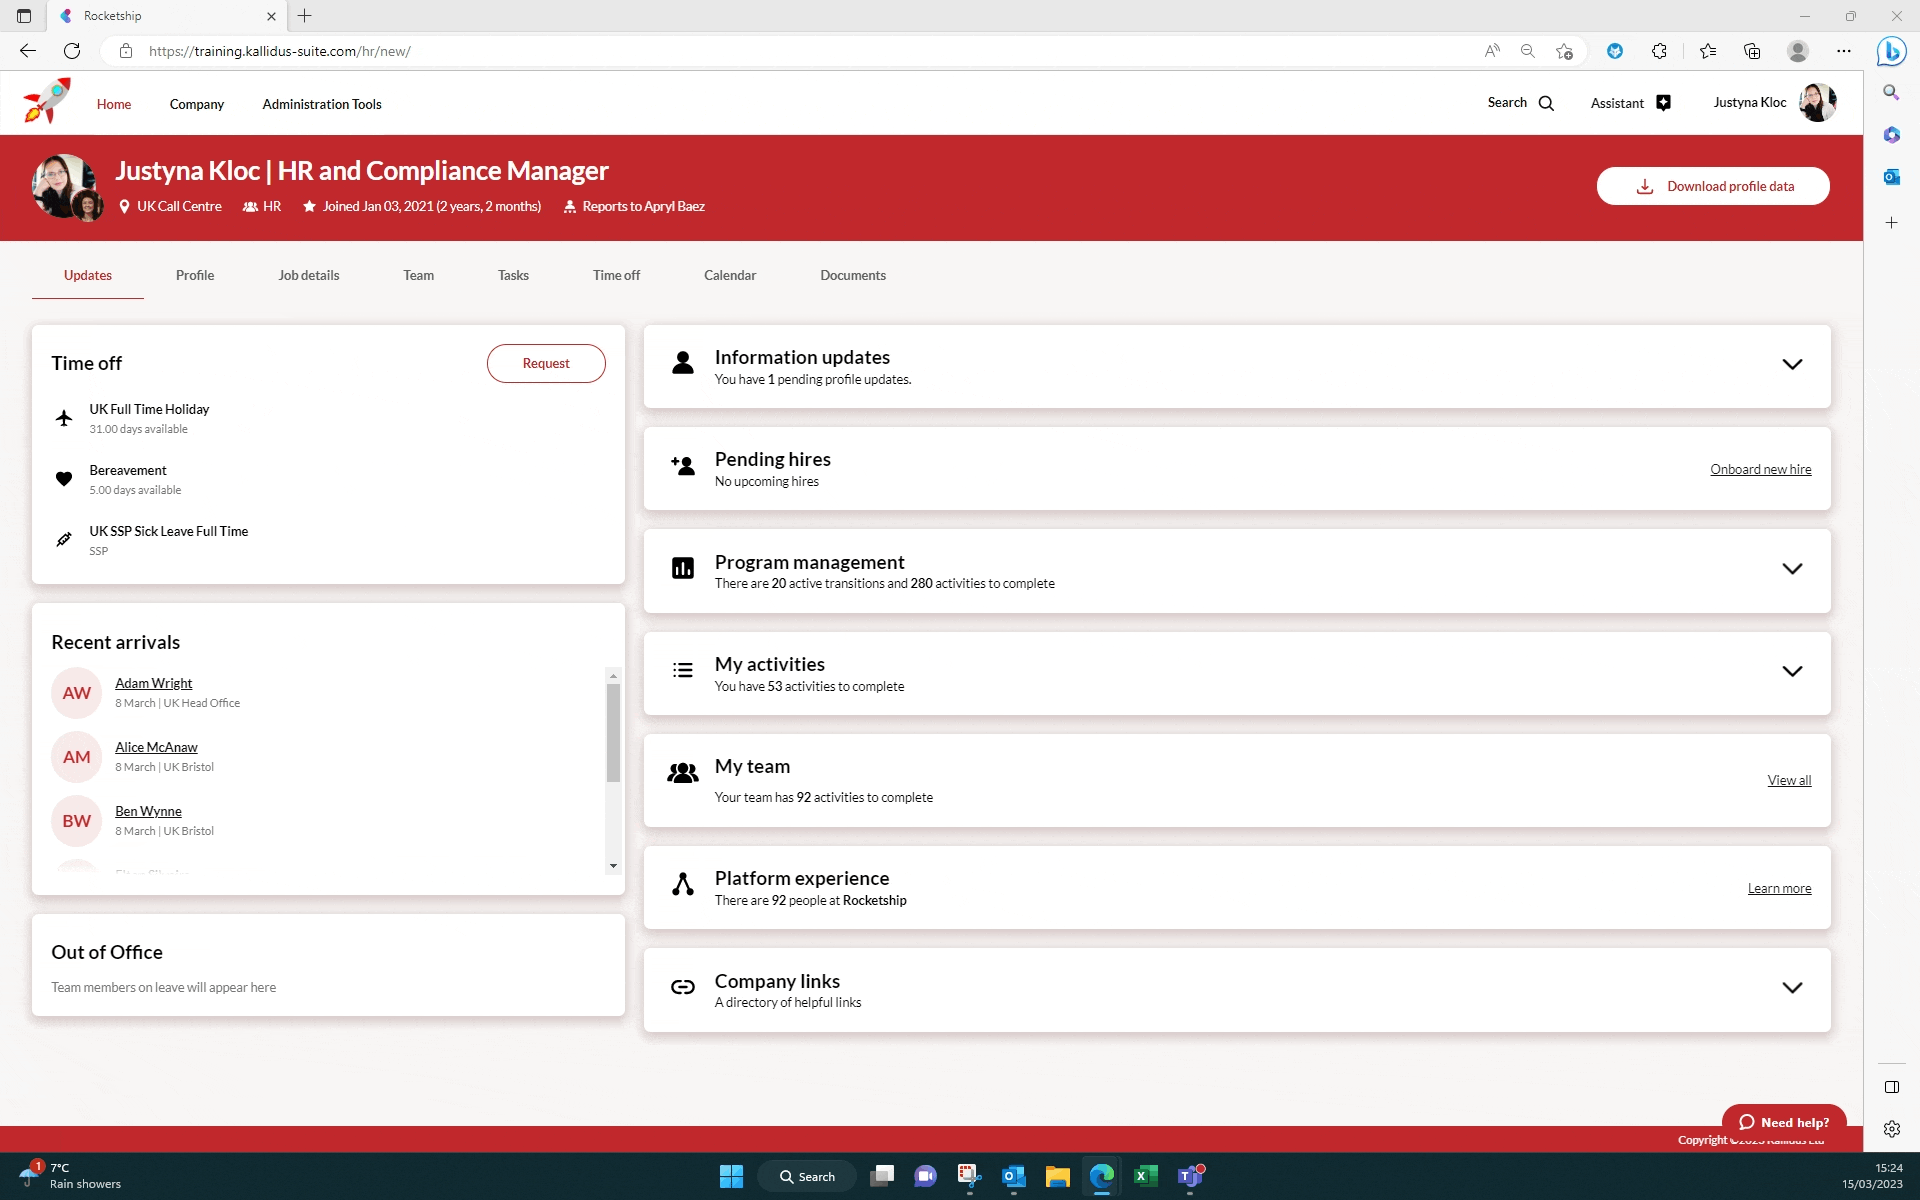Click the Program management chart icon
Screen dimensions: 1920x1200
click(x=683, y=569)
